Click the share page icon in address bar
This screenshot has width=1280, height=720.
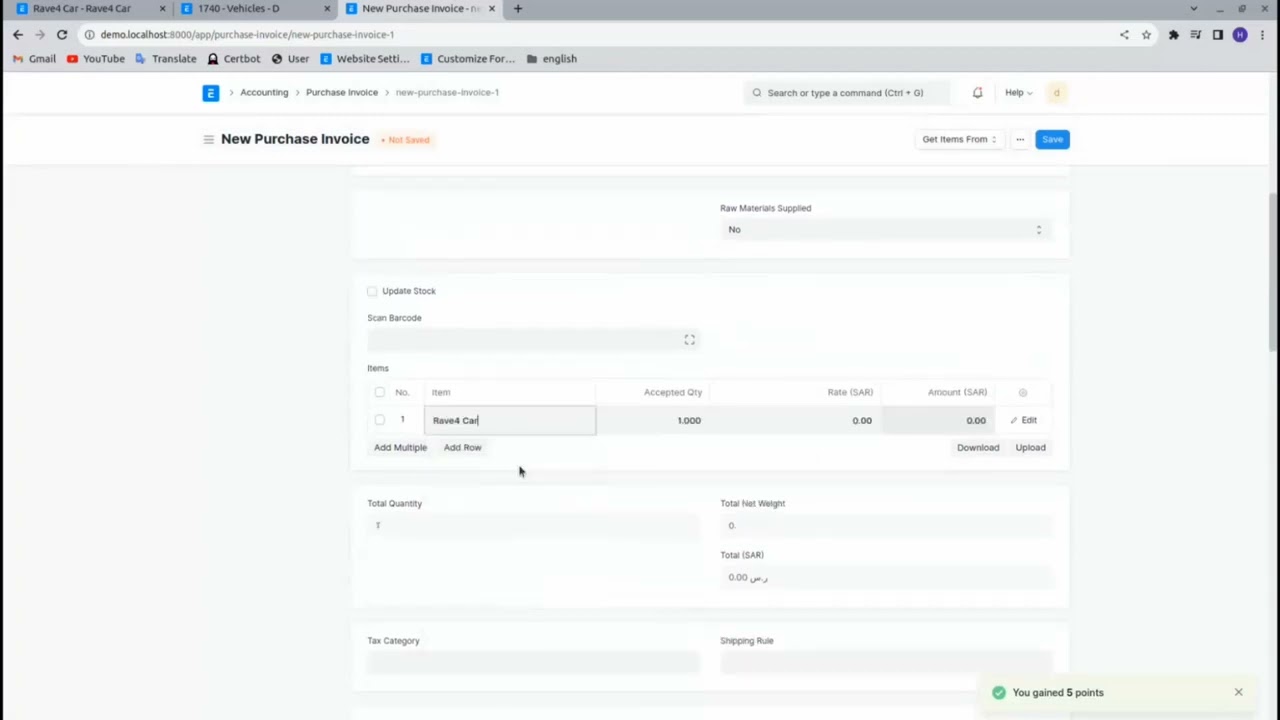click(x=1124, y=34)
